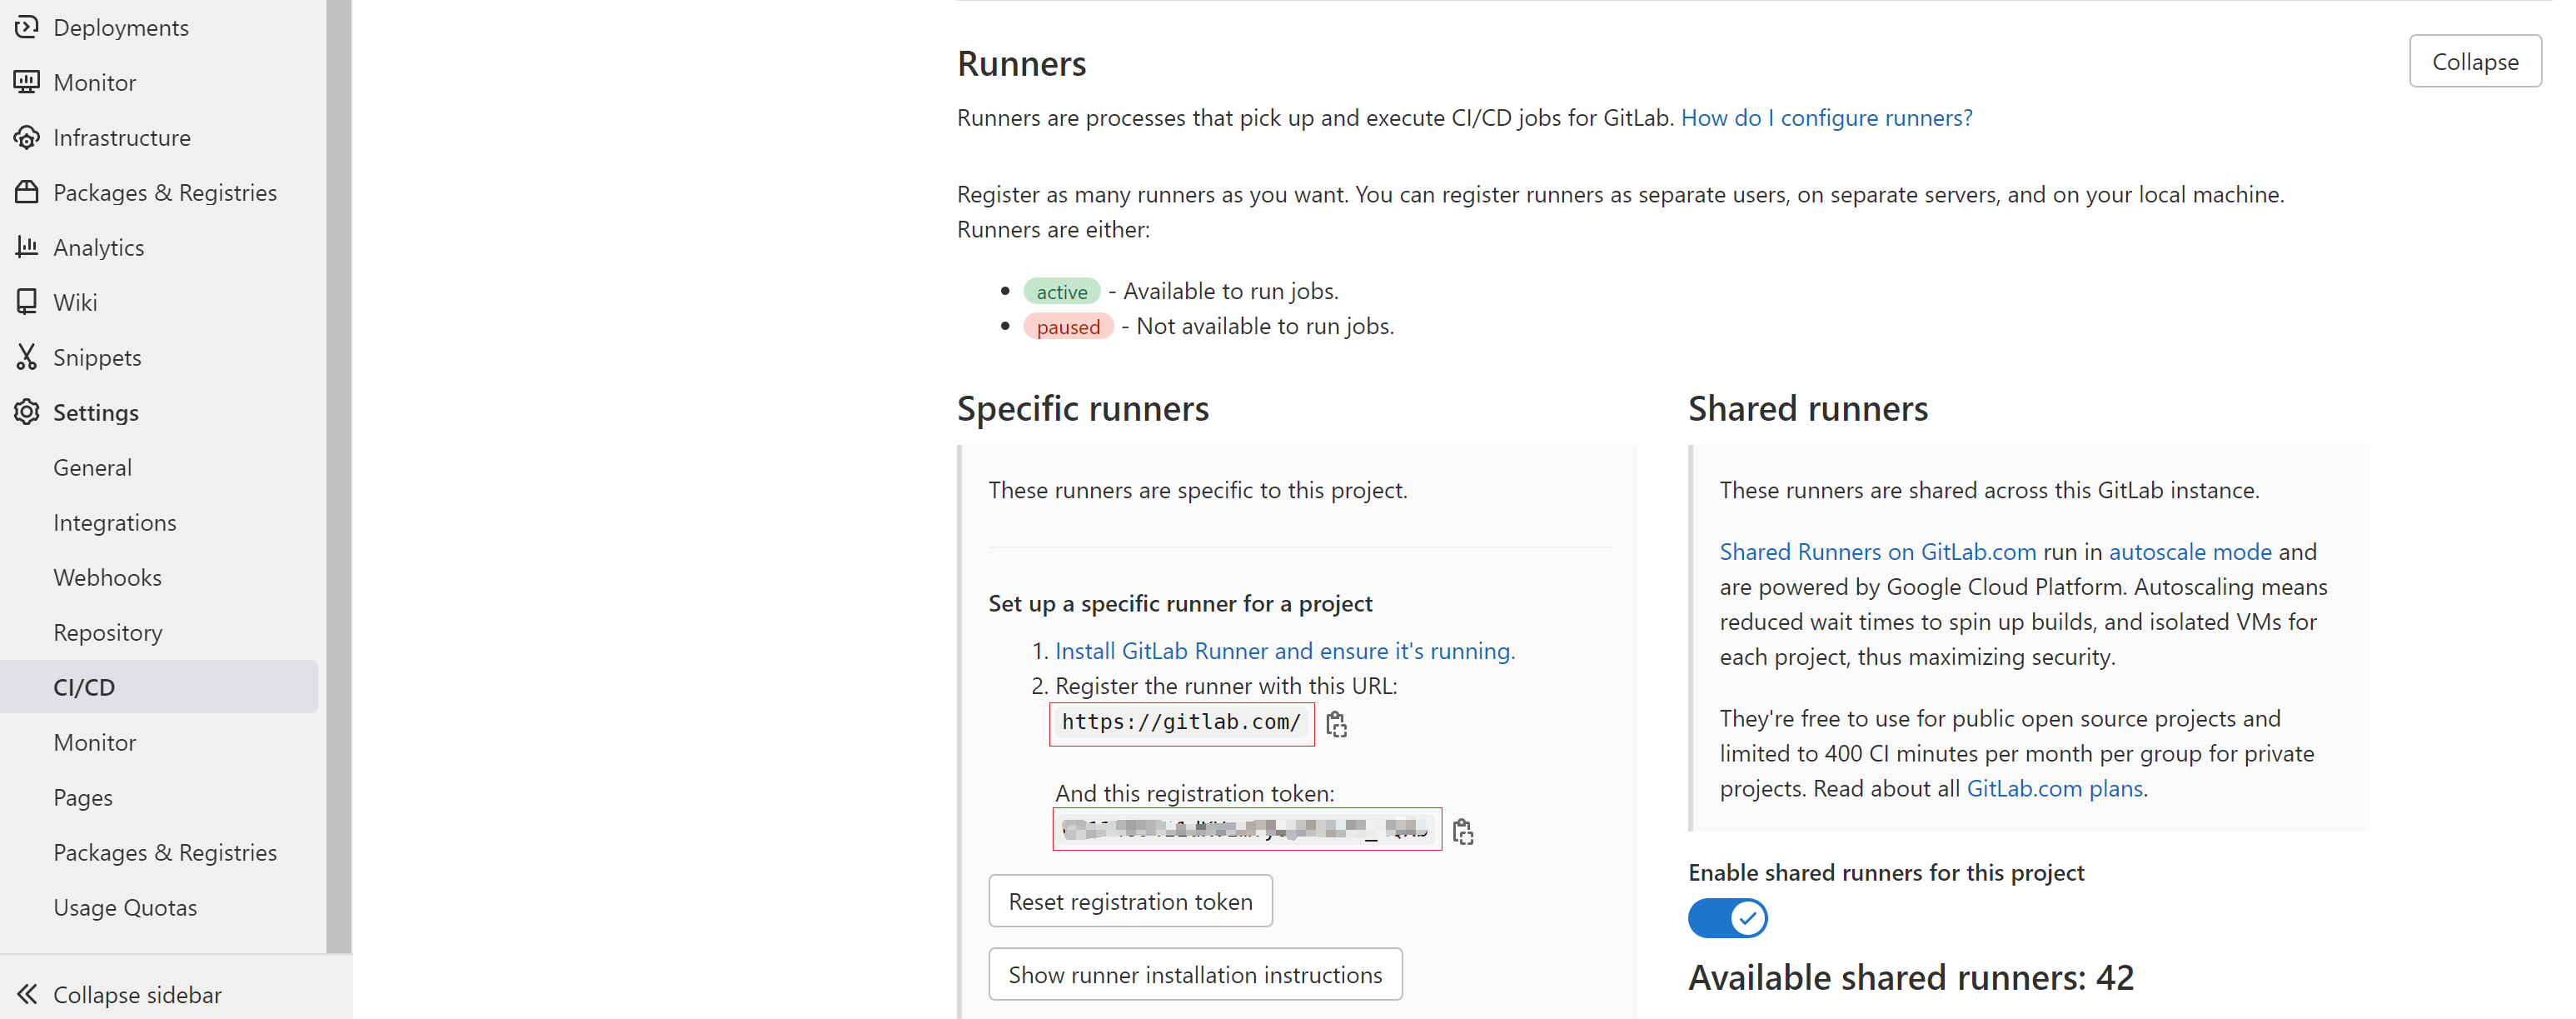The width and height of the screenshot is (2576, 1019).
Task: Open the 'GitLab.com plans' link
Action: [x=2055, y=788]
